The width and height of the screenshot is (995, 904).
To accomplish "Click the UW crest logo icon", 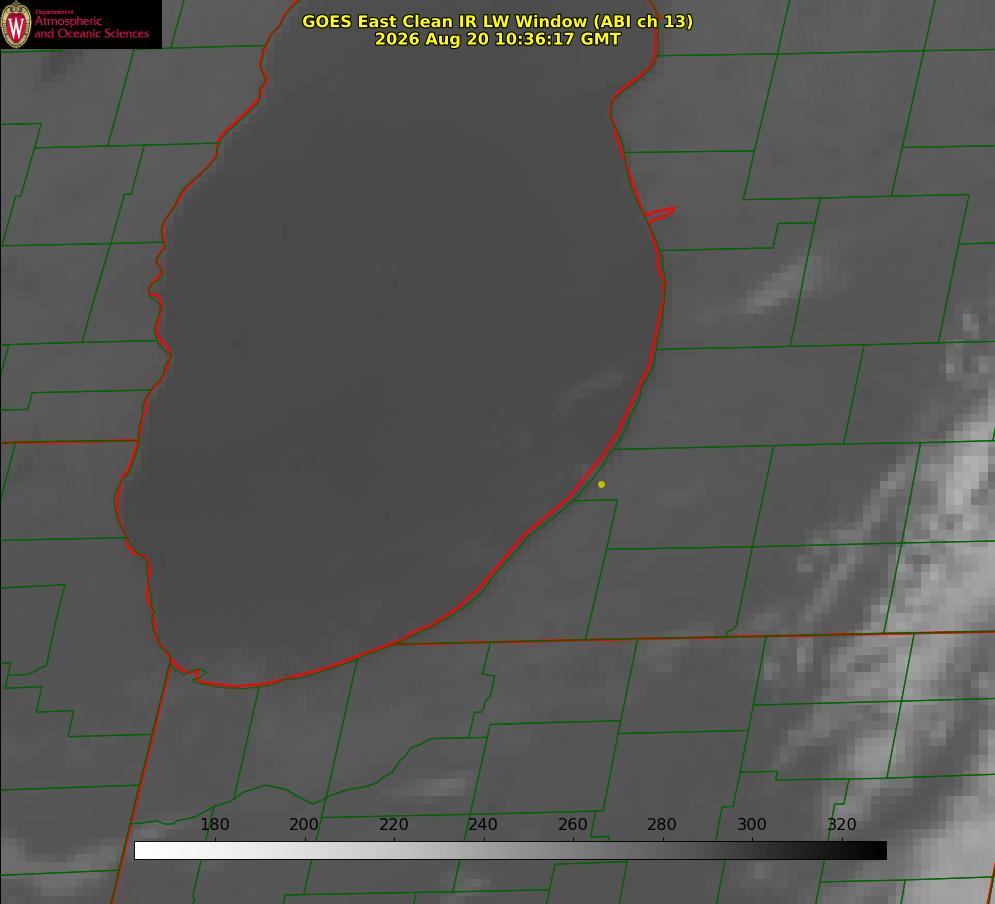I will tap(16, 24).
